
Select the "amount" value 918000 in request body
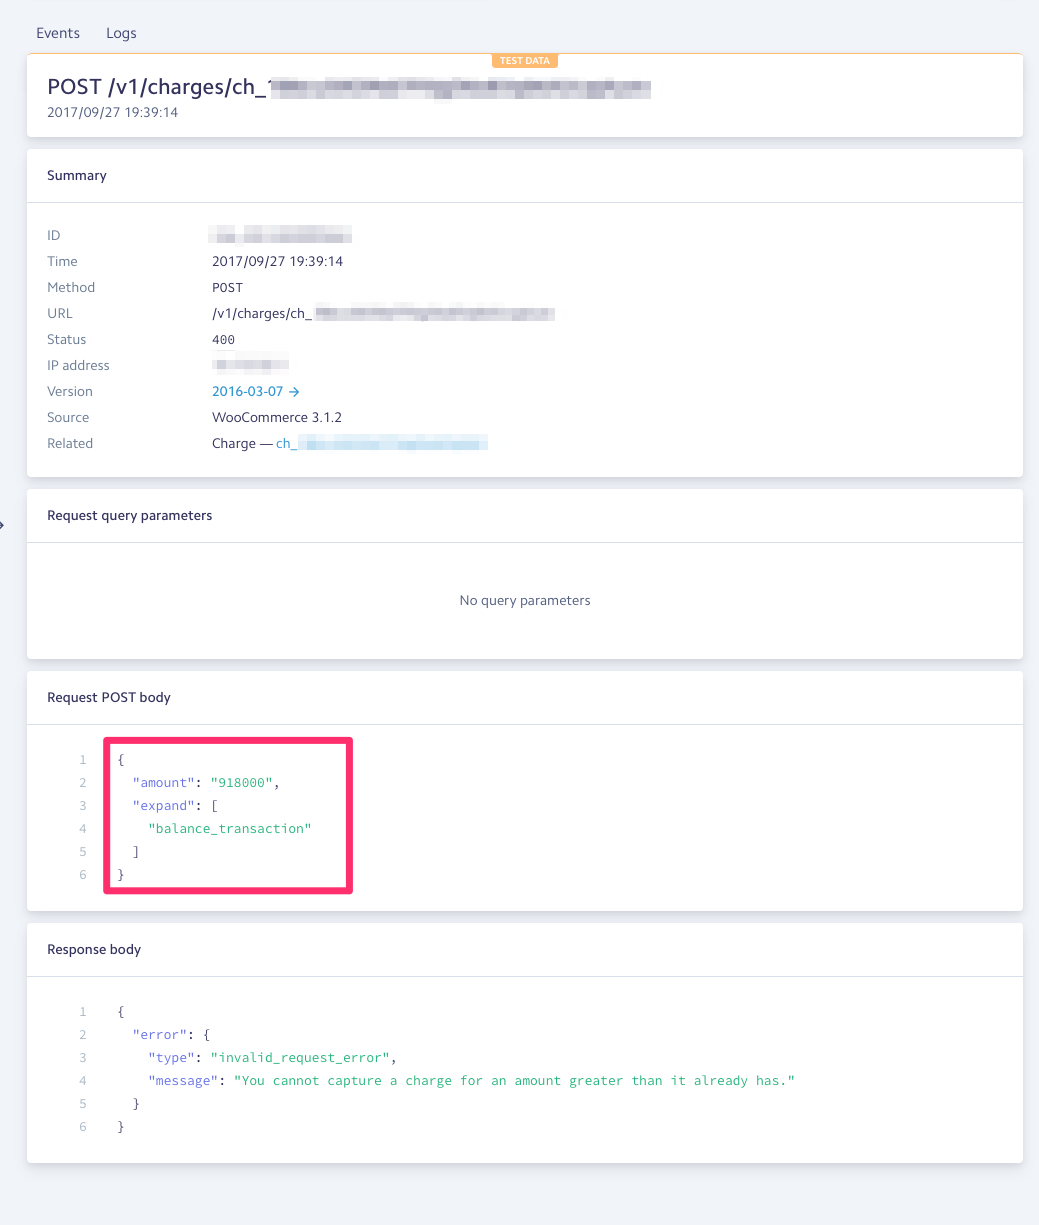[x=241, y=782]
